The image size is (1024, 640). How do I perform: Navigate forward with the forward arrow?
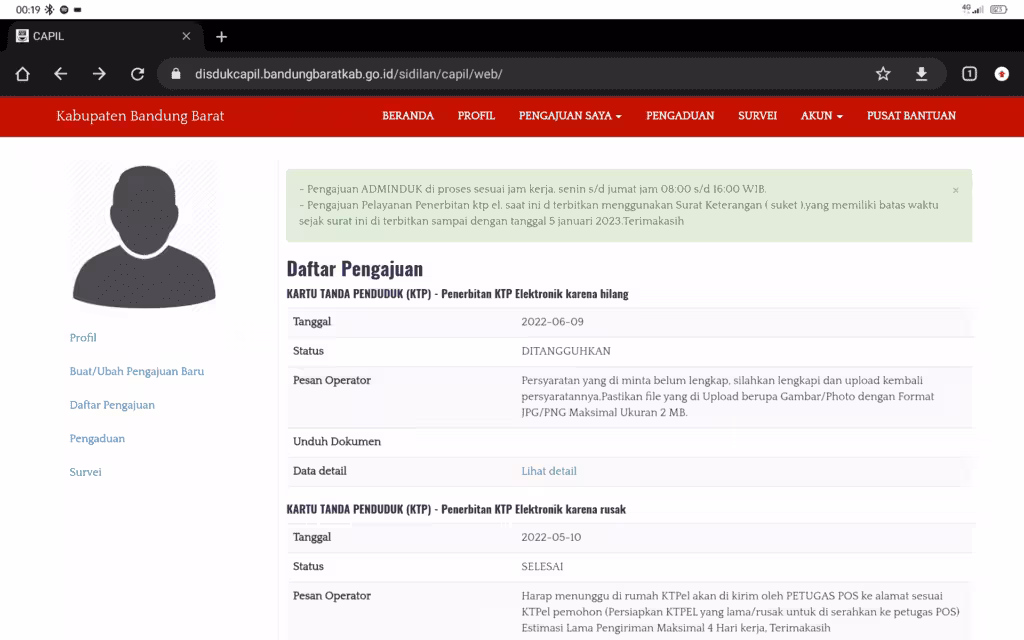pos(99,74)
